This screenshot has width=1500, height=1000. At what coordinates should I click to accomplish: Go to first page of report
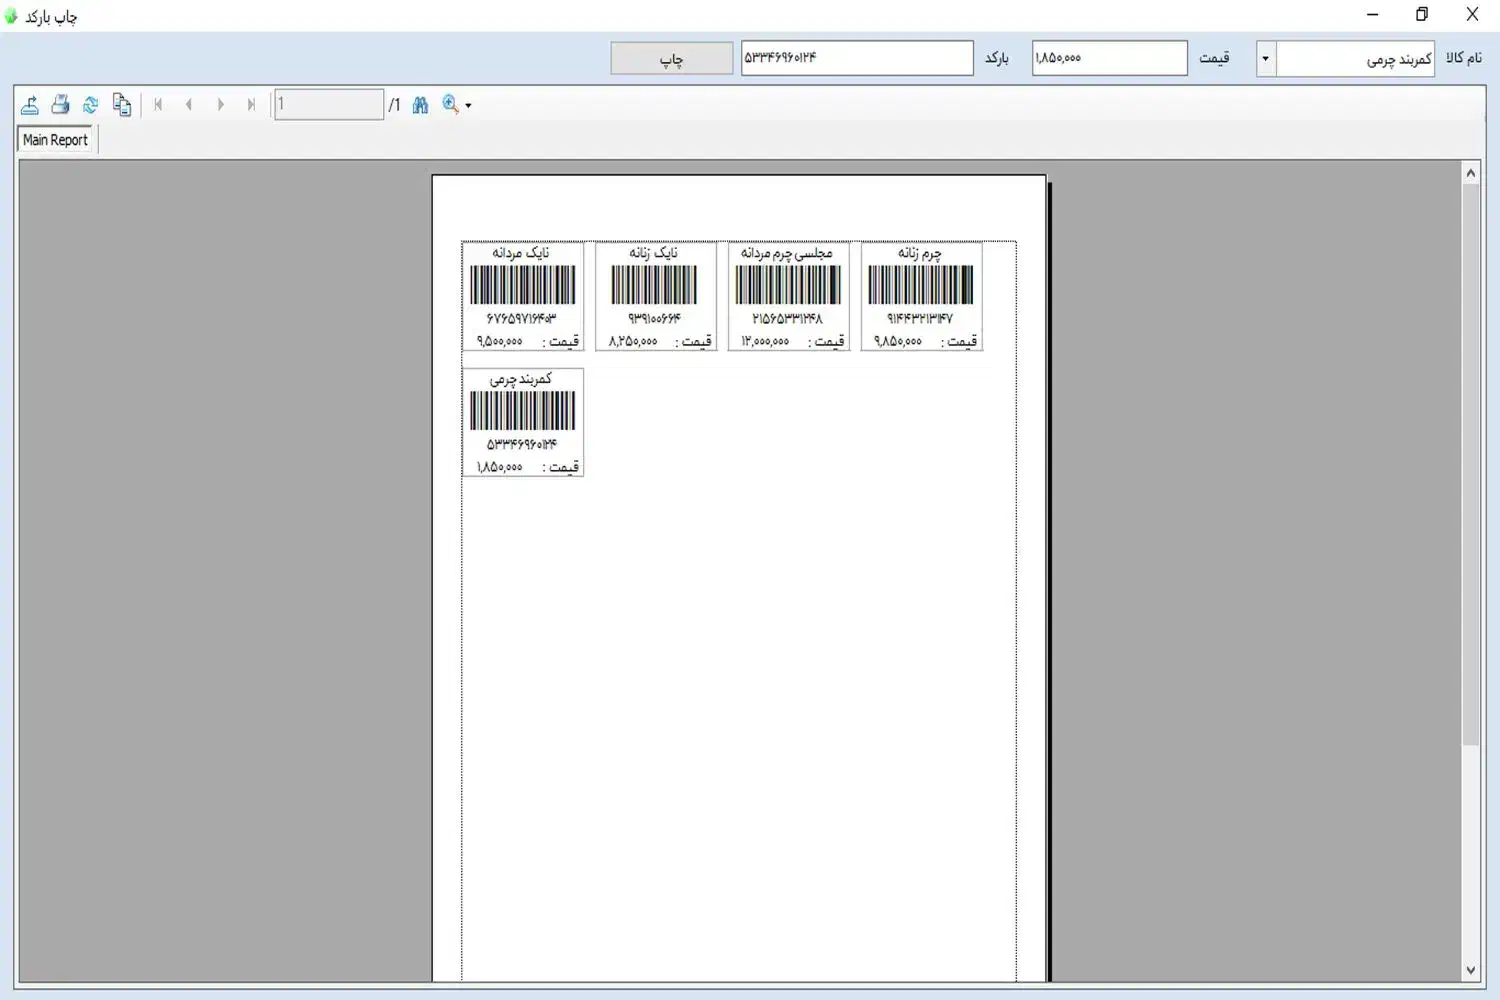pyautogui.click(x=158, y=105)
